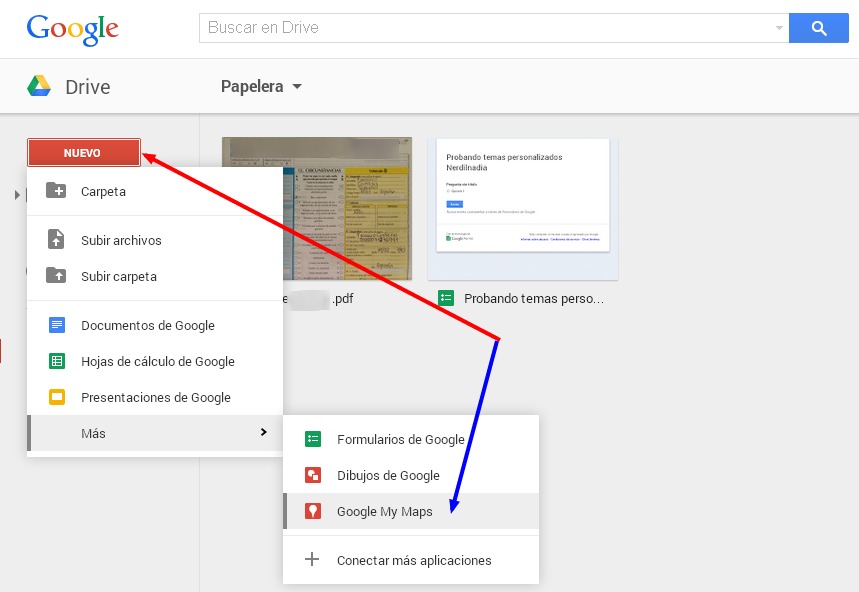Open the Más menu entry
The image size is (859, 592).
[x=155, y=433]
